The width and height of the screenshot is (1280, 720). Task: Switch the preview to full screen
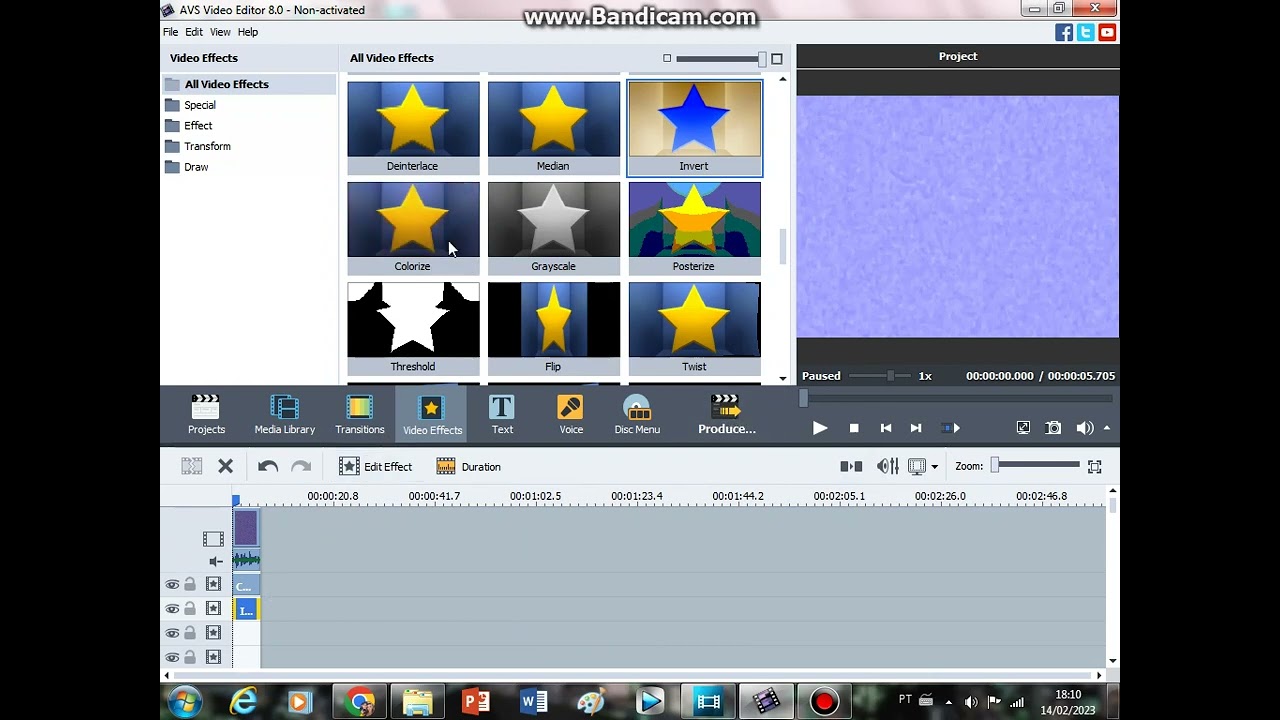pos(1023,428)
